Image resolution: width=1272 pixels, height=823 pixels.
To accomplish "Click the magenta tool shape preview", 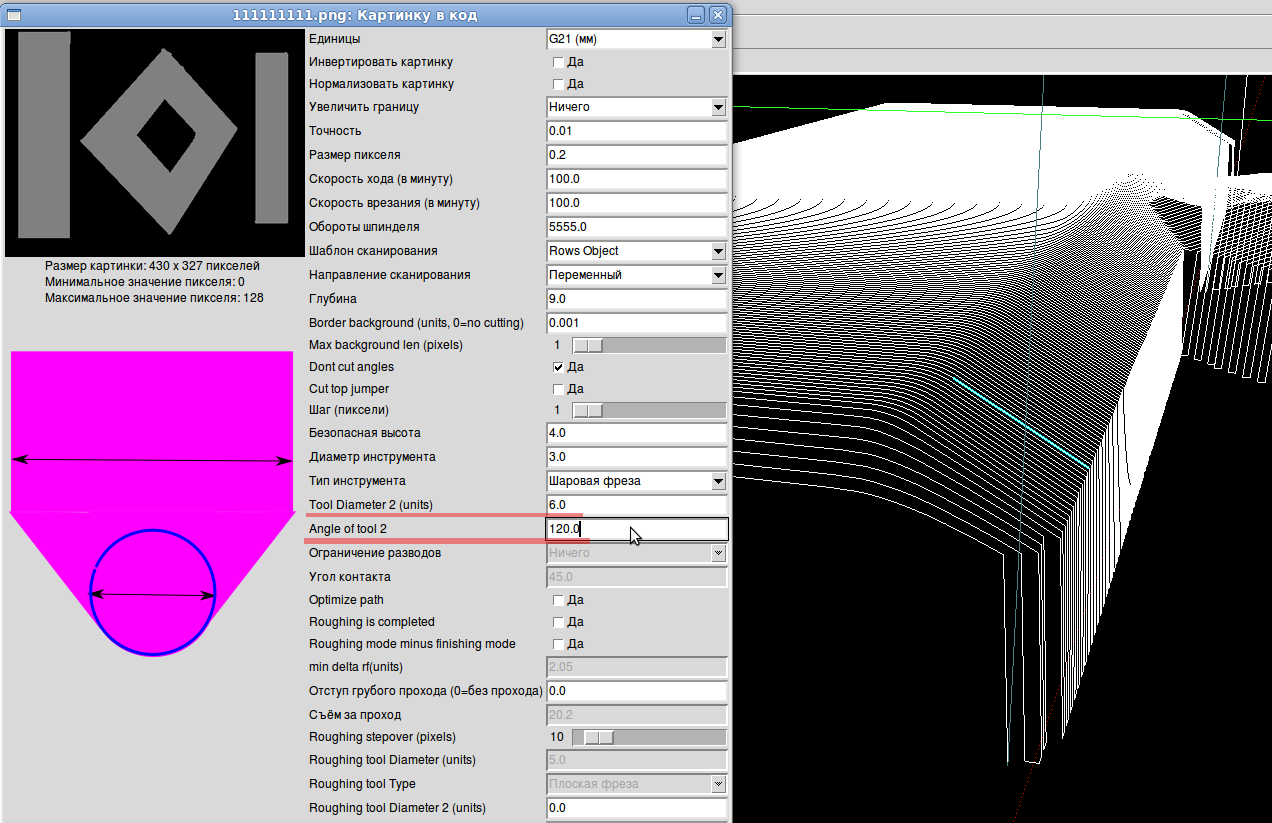I will point(151,503).
